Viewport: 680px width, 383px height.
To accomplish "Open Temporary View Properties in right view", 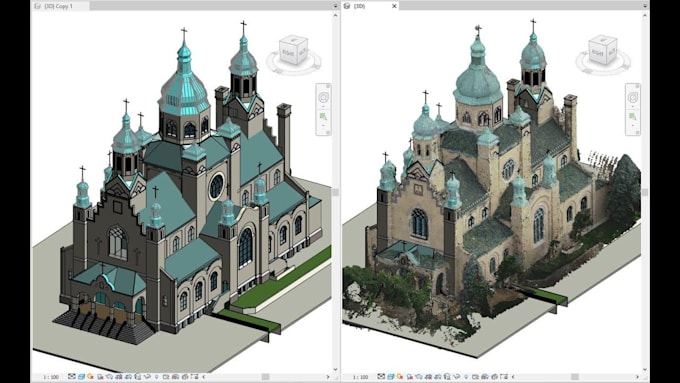I will point(476,377).
